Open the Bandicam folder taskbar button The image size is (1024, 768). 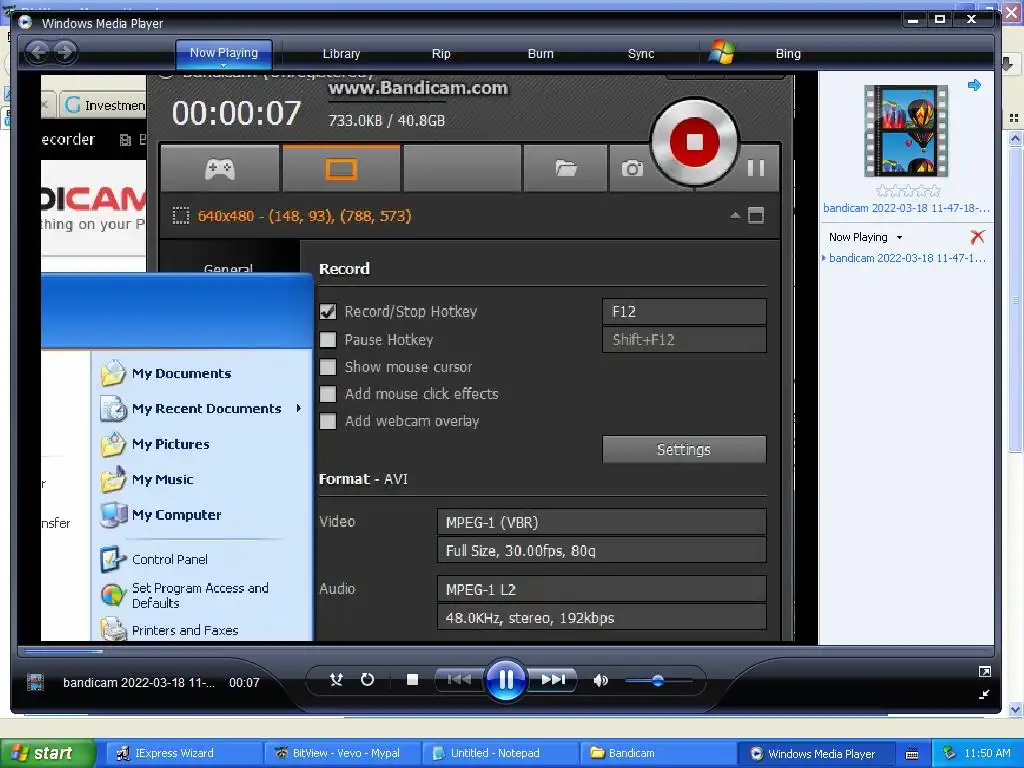658,753
